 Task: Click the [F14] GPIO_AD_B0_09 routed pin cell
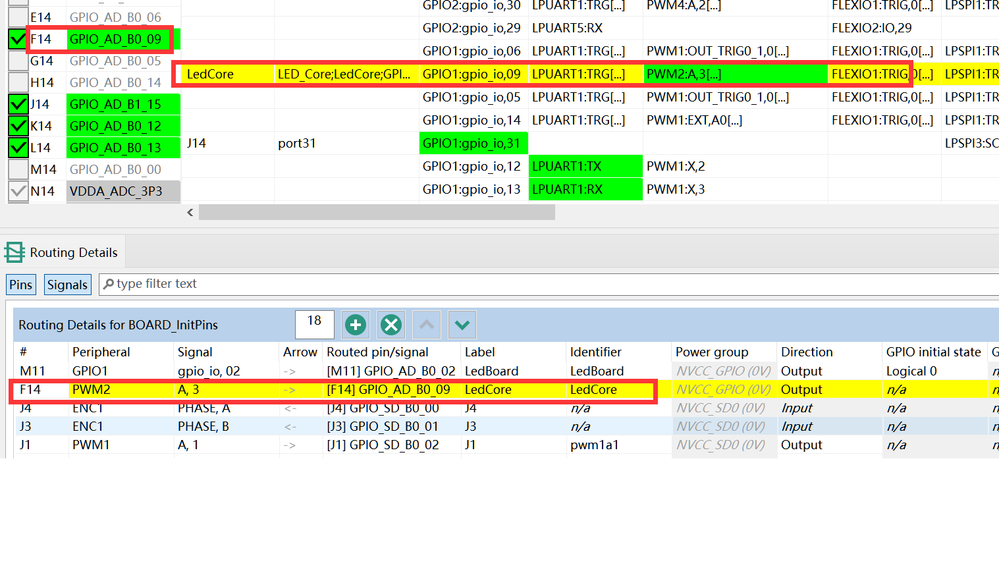click(389, 389)
